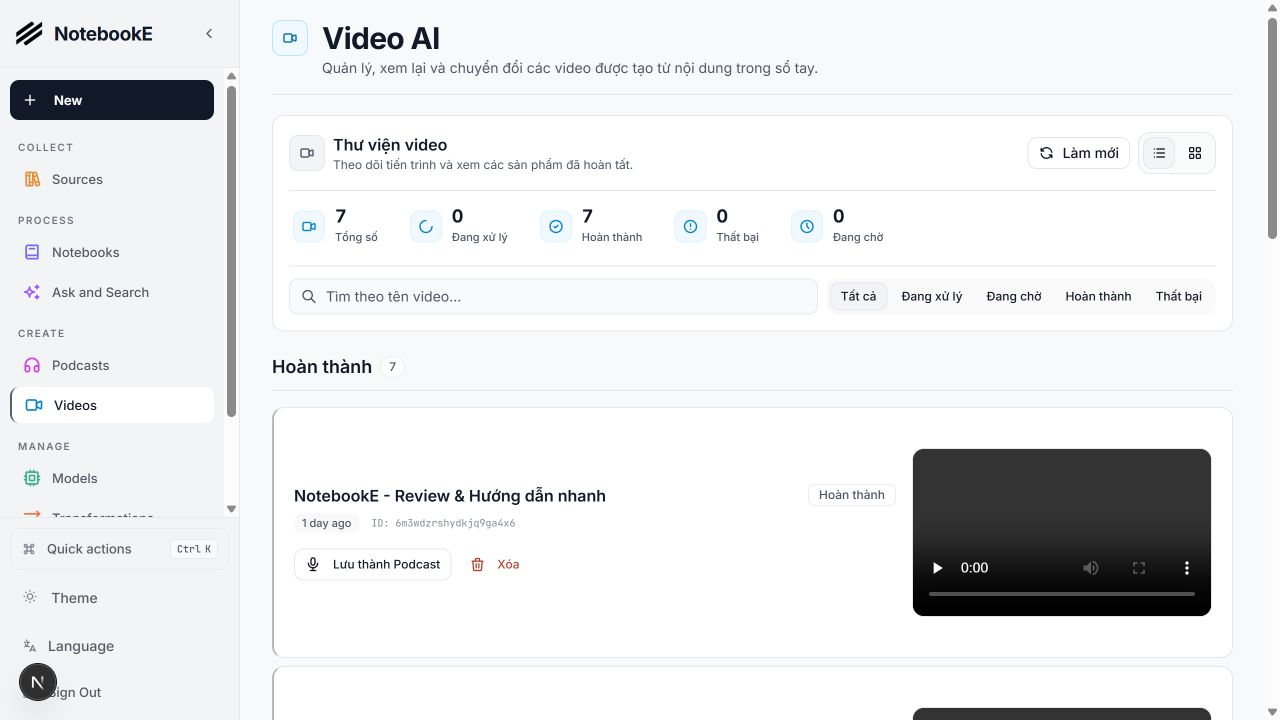Image resolution: width=1280 pixels, height=720 pixels.
Task: Filter videos by Đang xử lý
Action: click(x=932, y=296)
